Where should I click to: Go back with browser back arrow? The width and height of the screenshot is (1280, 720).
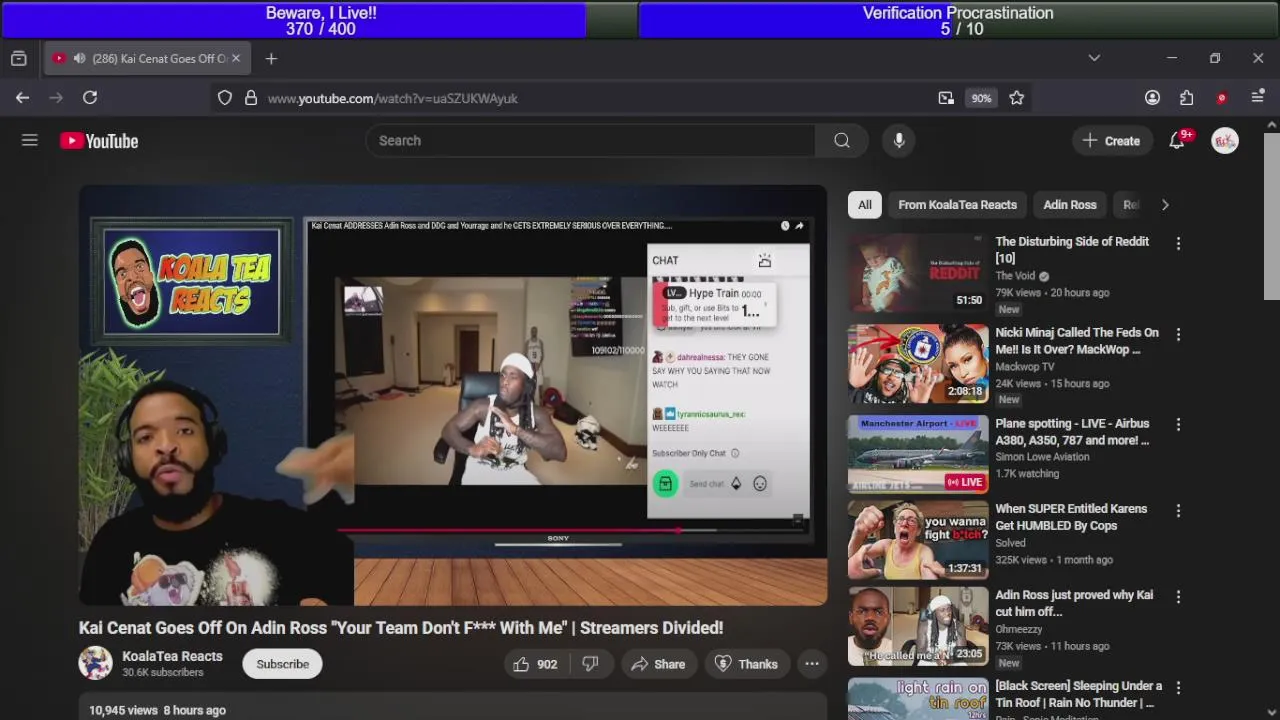[x=22, y=98]
